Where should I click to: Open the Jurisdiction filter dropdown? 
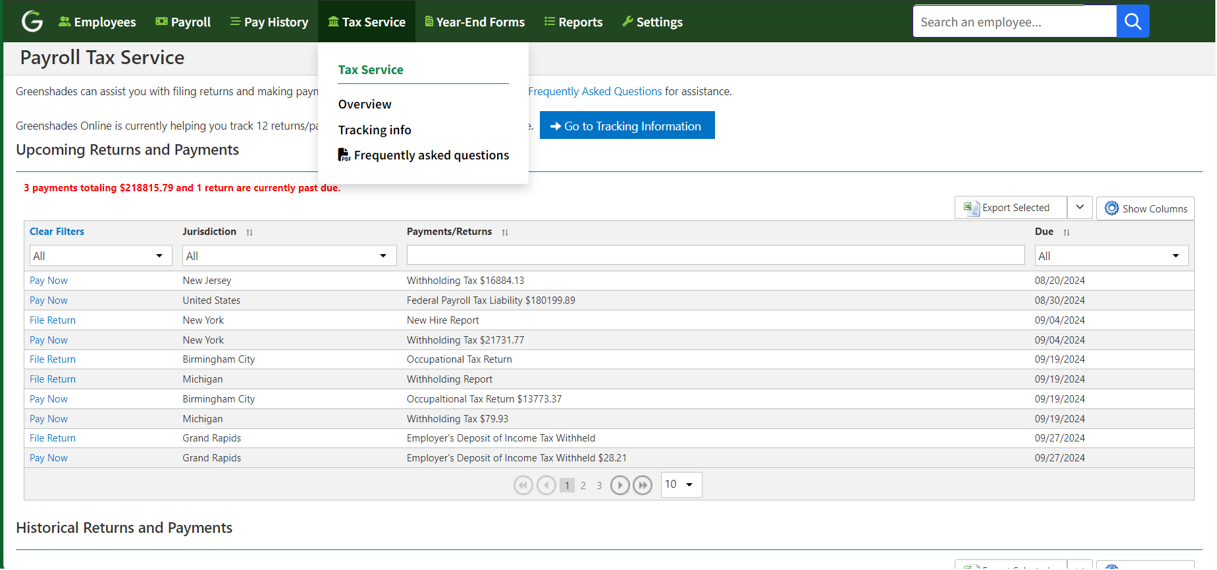[x=289, y=256]
